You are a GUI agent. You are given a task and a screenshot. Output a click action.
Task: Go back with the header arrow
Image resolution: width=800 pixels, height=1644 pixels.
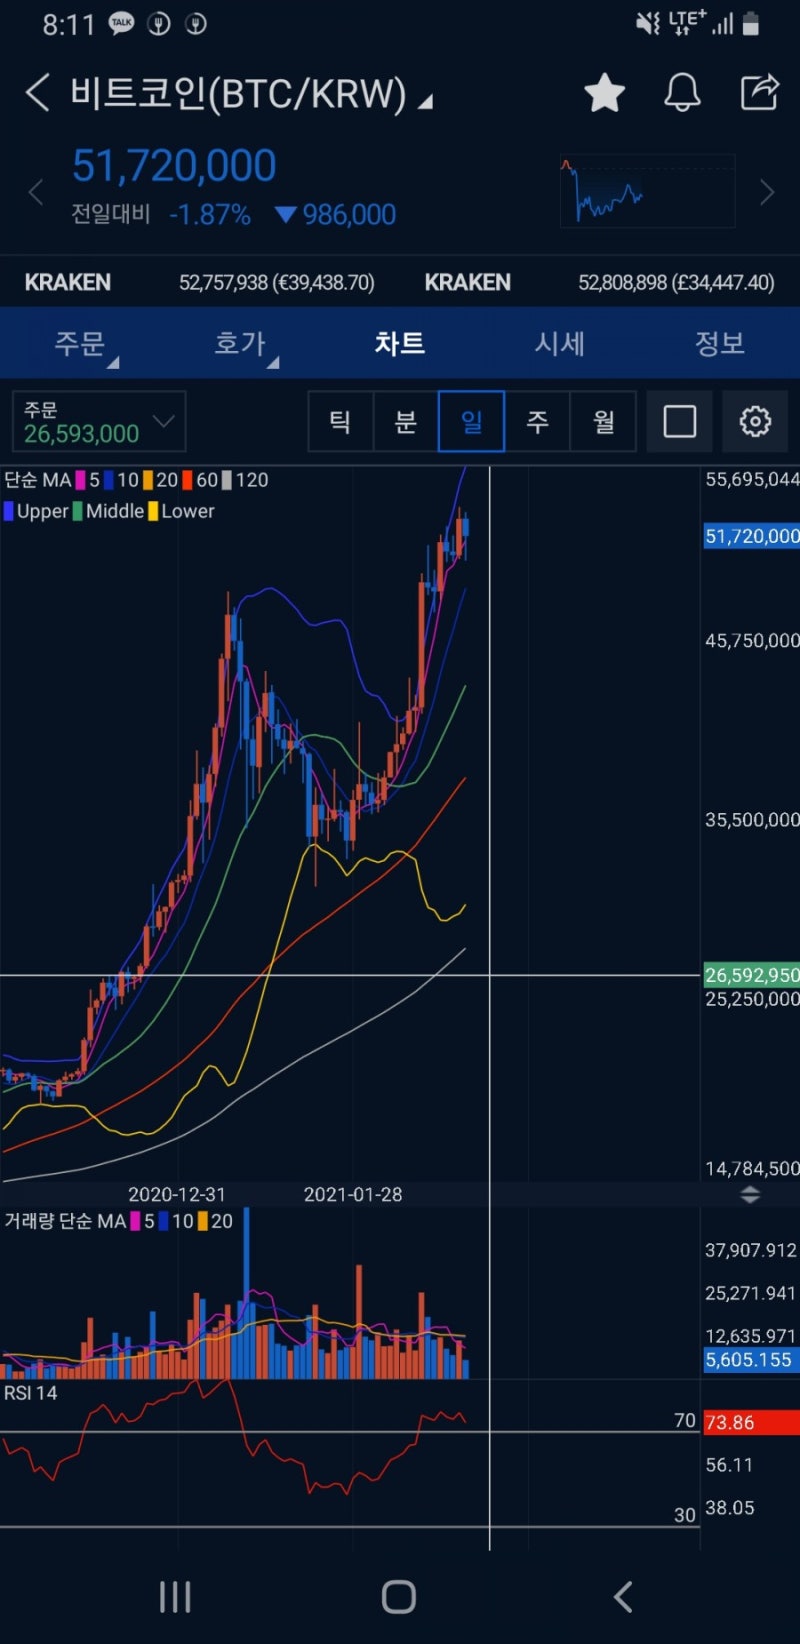tap(37, 92)
